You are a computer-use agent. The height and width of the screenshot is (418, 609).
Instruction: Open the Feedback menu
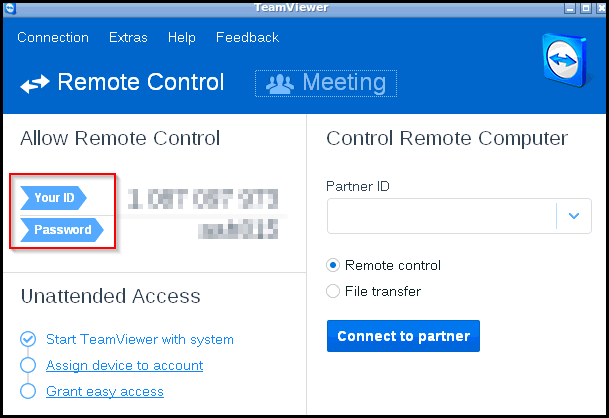(x=247, y=37)
